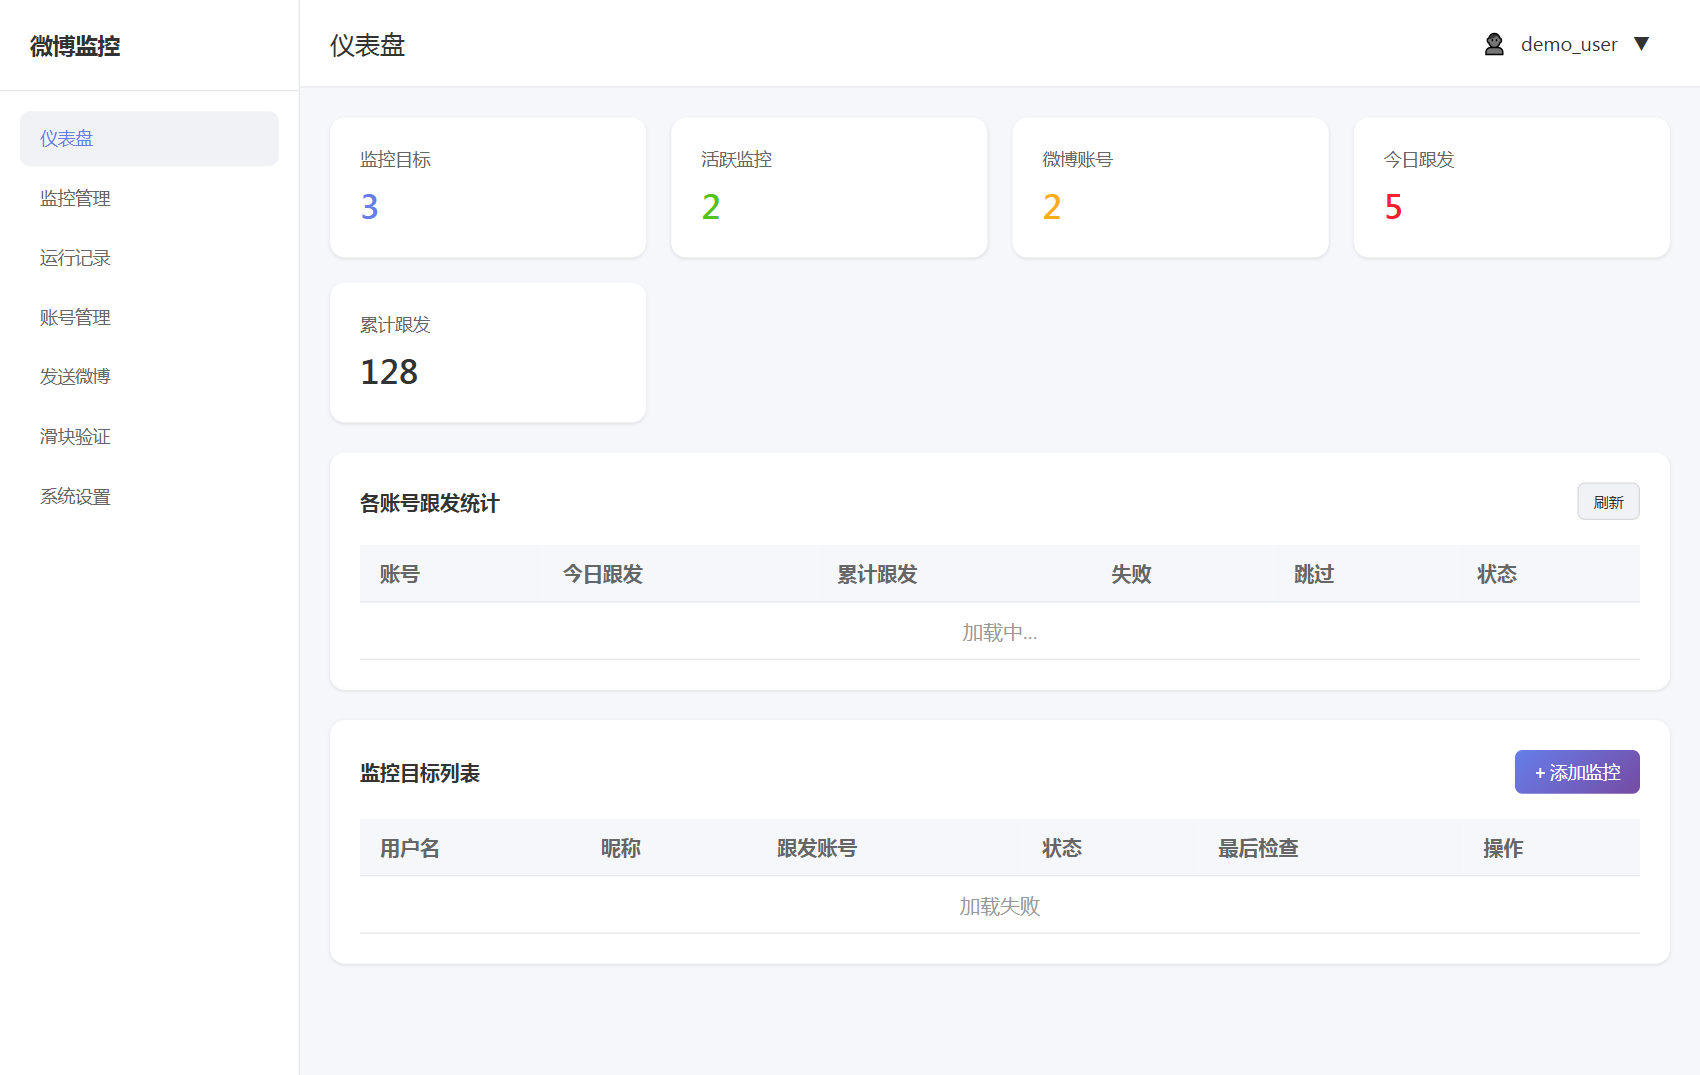Navigate to 账号管理 in sidebar
The width and height of the screenshot is (1700, 1075).
(149, 317)
